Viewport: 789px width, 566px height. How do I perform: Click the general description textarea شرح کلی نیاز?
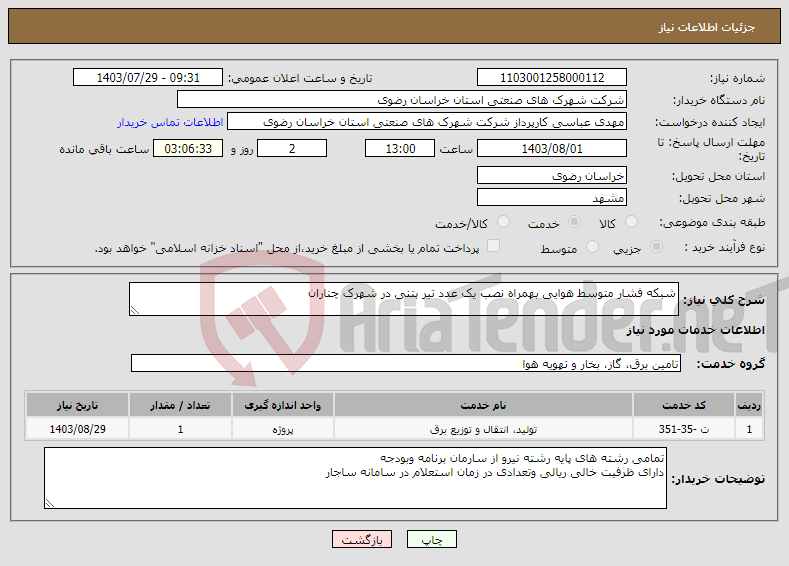(404, 299)
